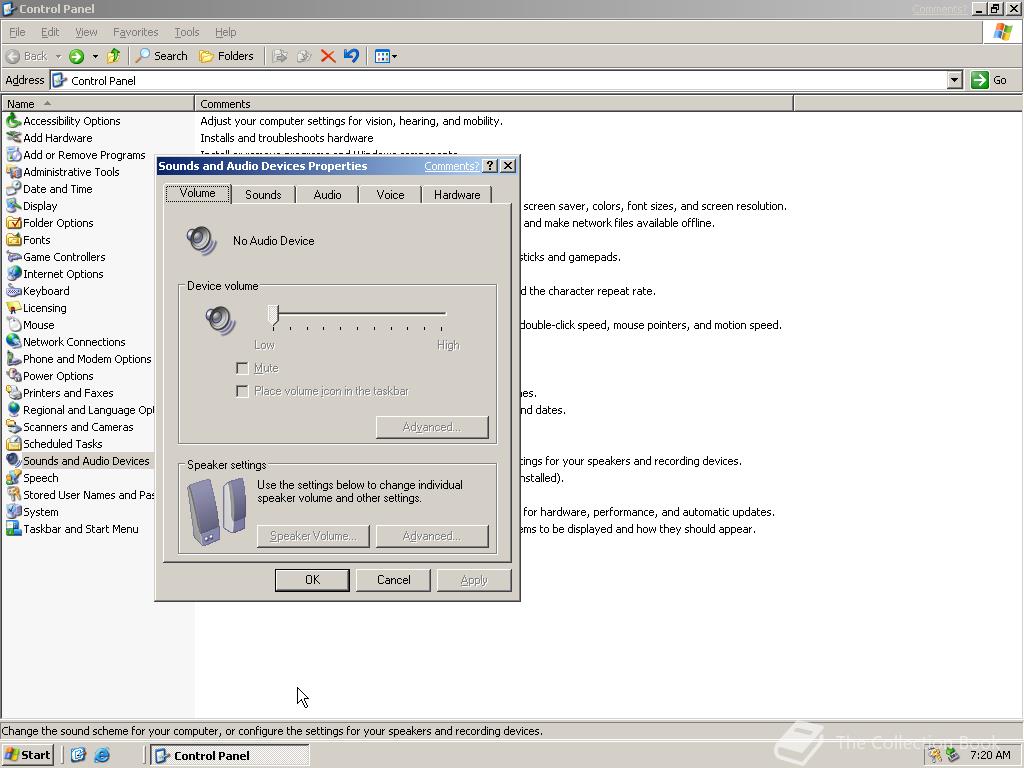The width and height of the screenshot is (1024, 768).
Task: Select the Administrative Tools icon
Action: [x=14, y=172]
